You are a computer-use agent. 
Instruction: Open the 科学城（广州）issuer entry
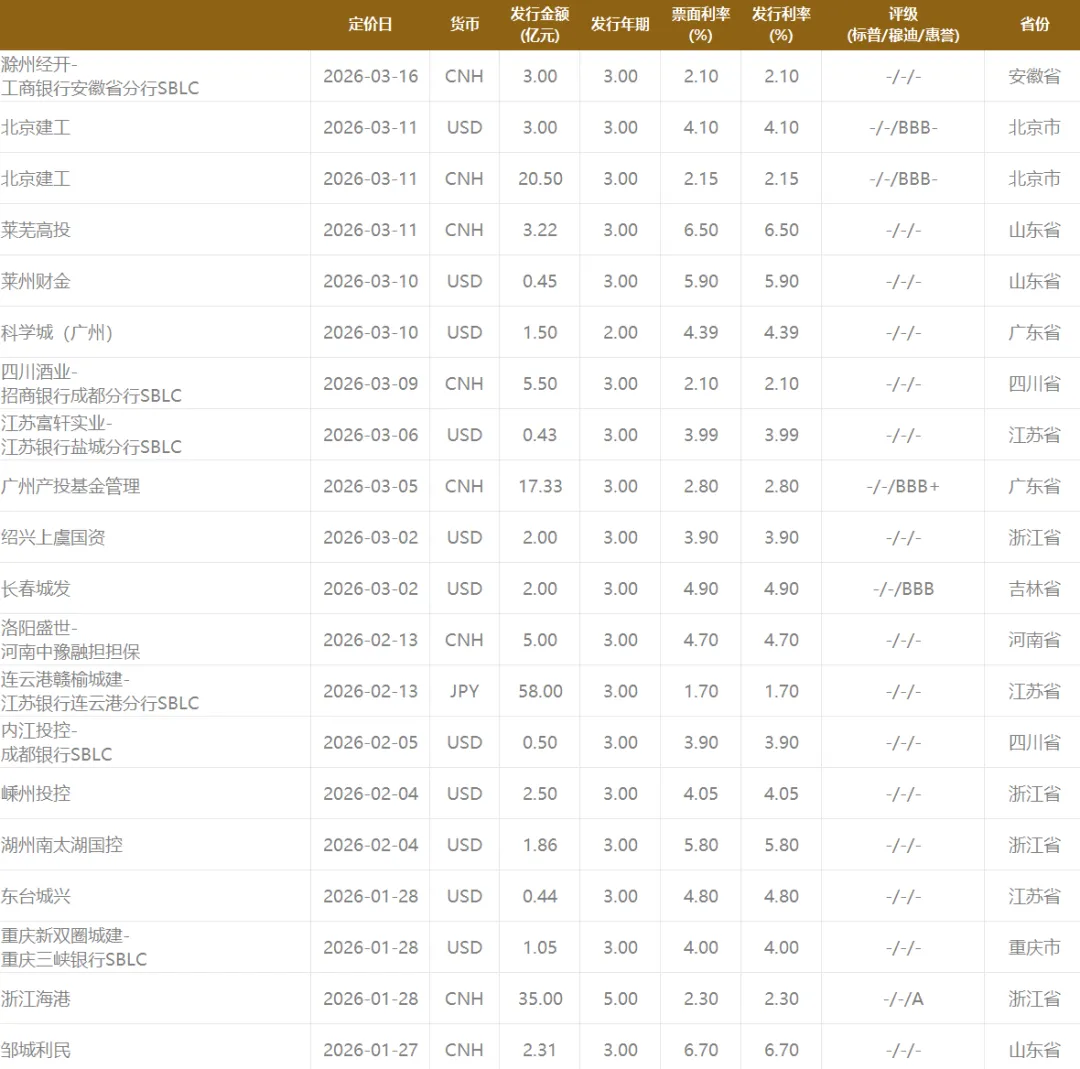tap(60, 332)
